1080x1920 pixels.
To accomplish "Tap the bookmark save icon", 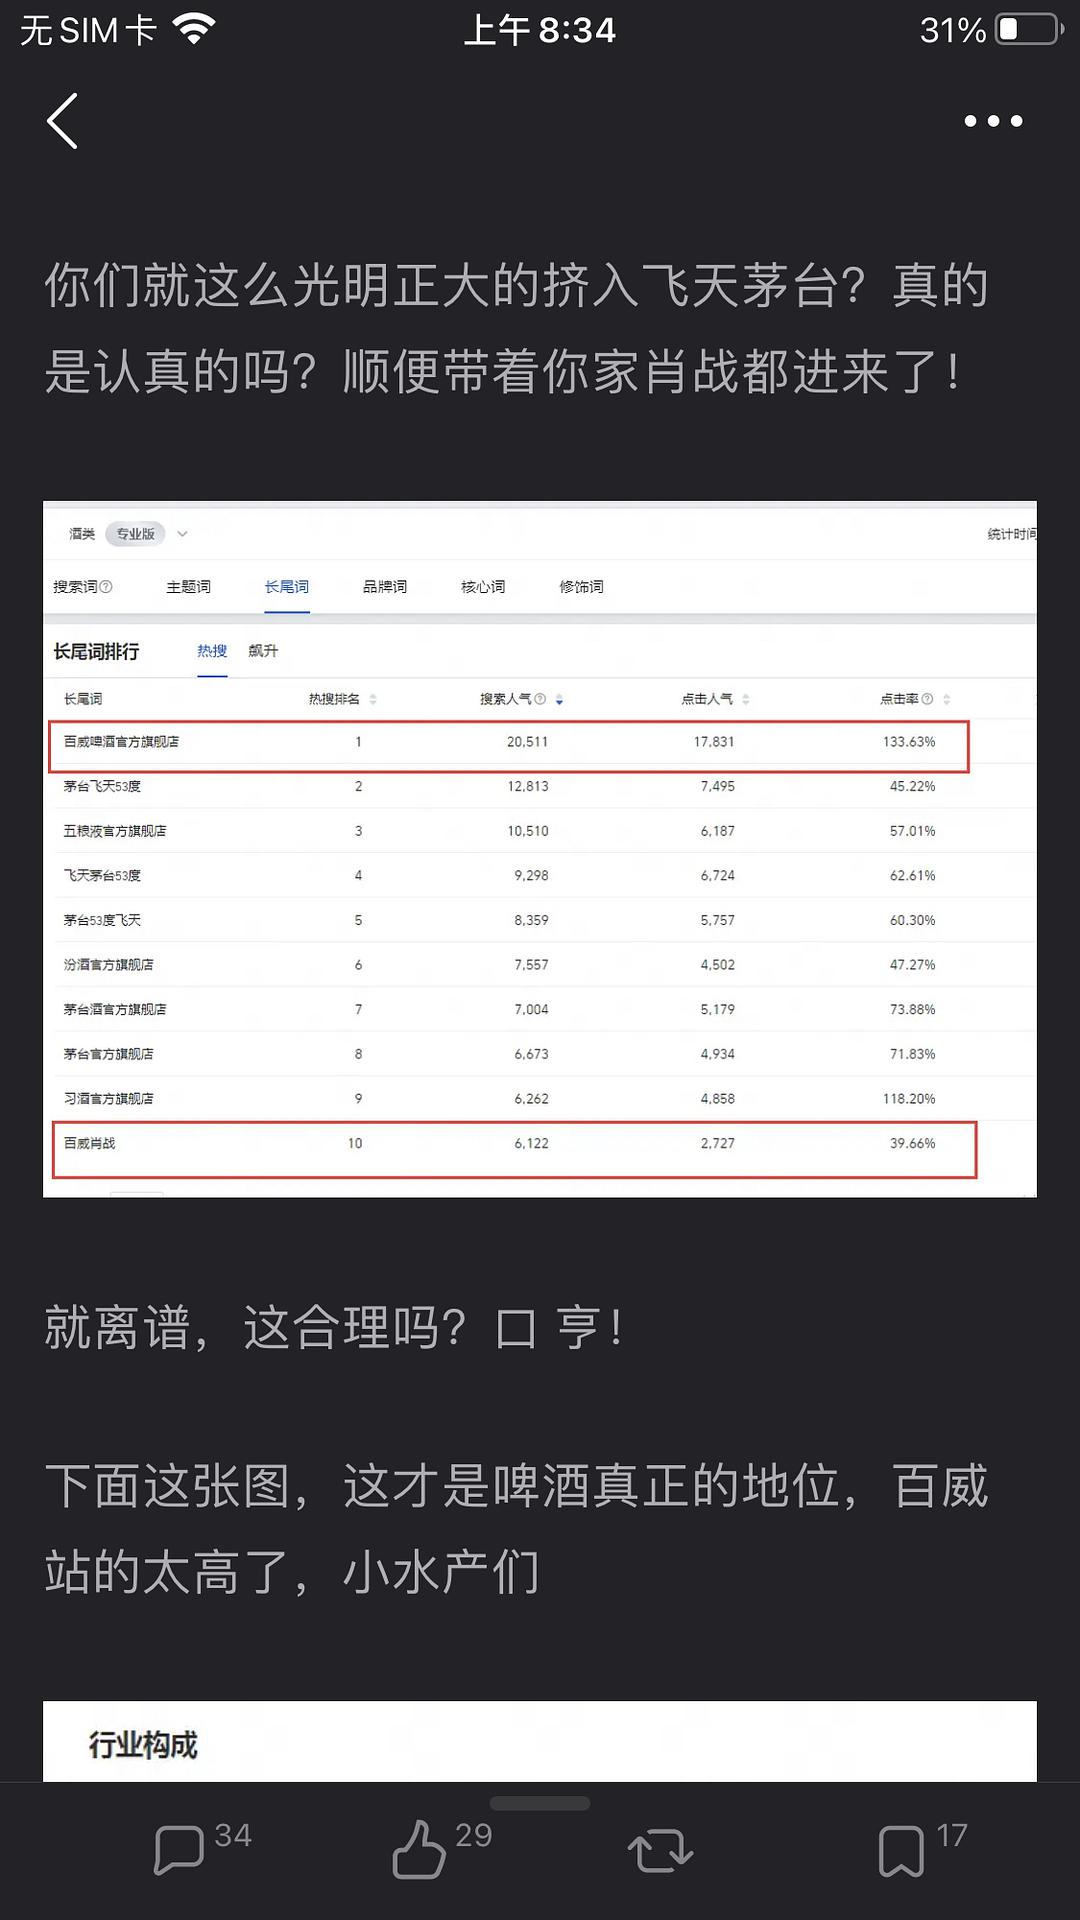I will 901,1850.
